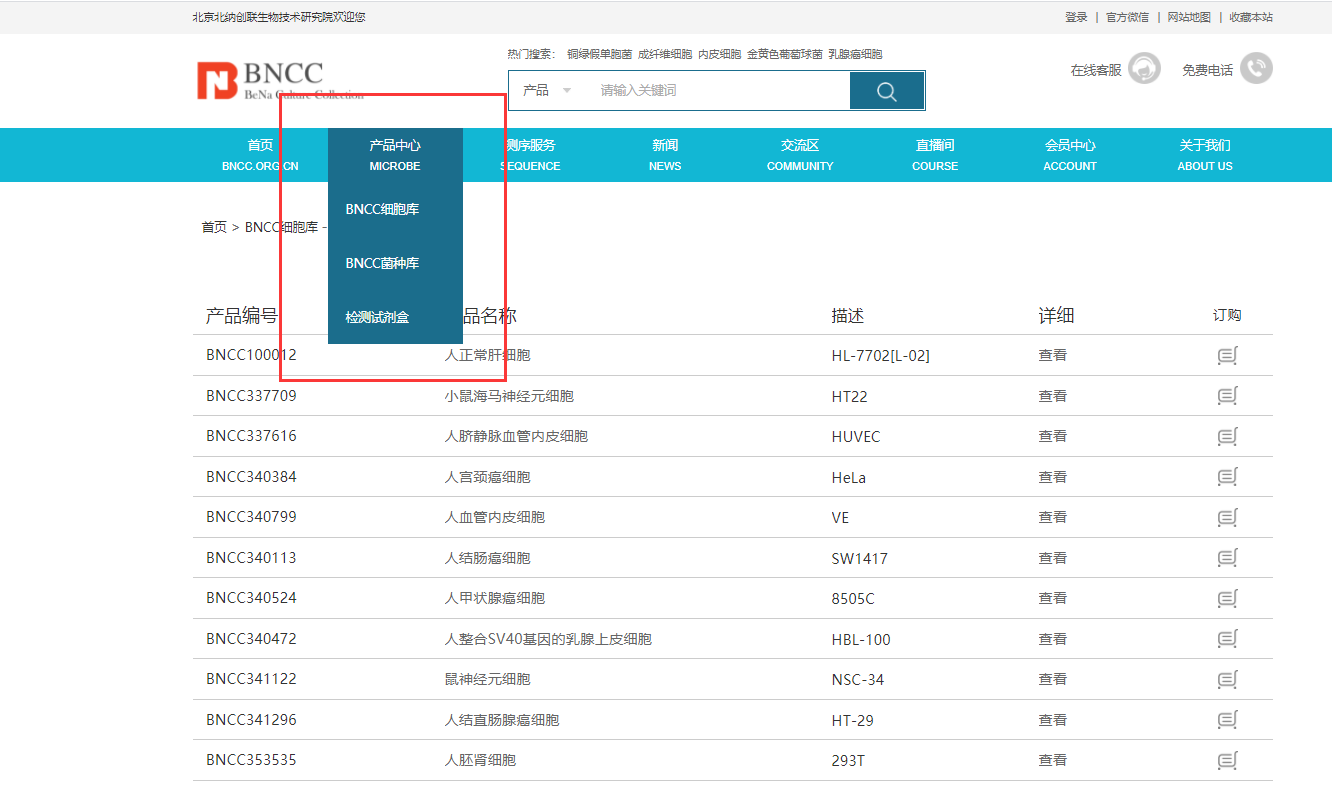The image size is (1332, 785).
Task: Click the keyword search input field
Action: (718, 91)
